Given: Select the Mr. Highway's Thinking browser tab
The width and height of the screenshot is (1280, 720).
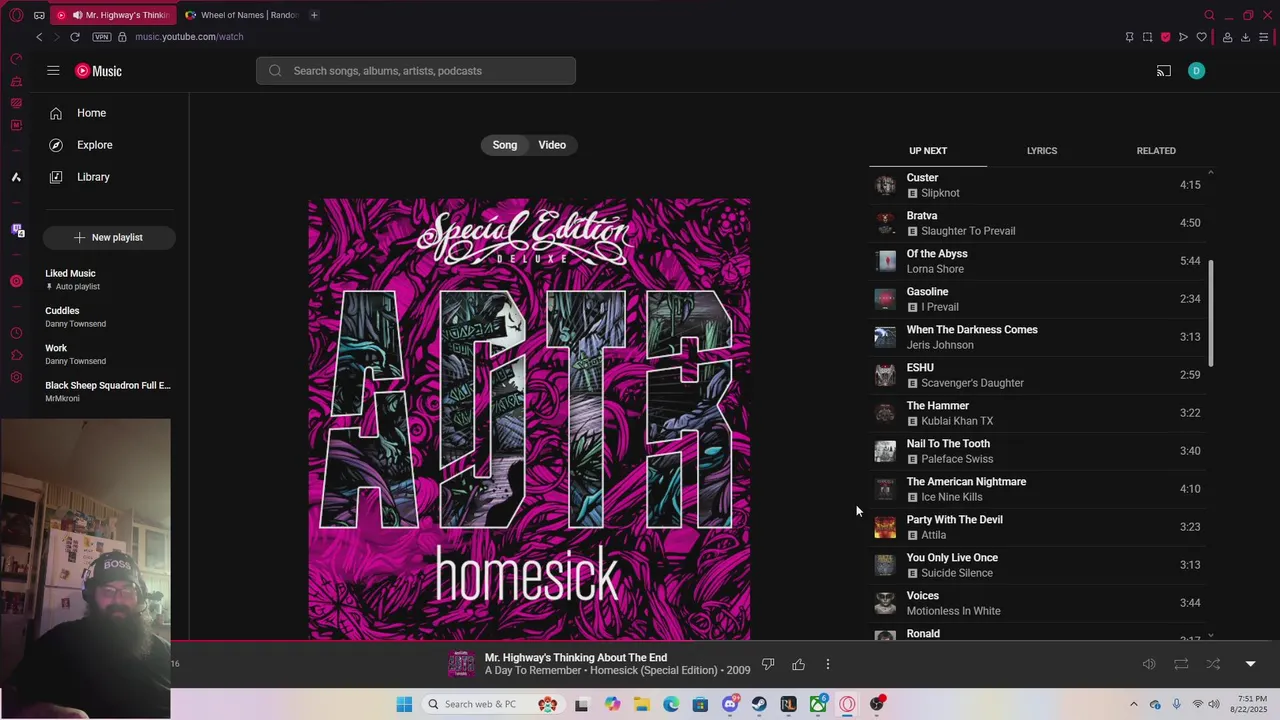Looking at the screenshot, I should [x=113, y=15].
